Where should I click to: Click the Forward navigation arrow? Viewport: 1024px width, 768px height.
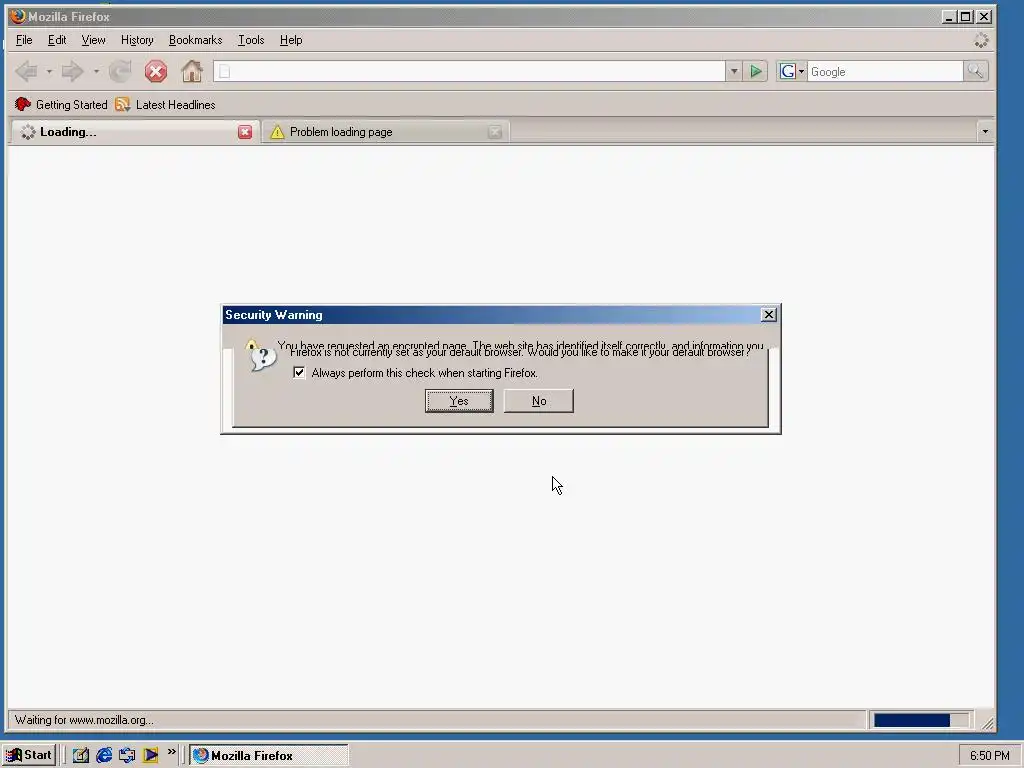[72, 71]
